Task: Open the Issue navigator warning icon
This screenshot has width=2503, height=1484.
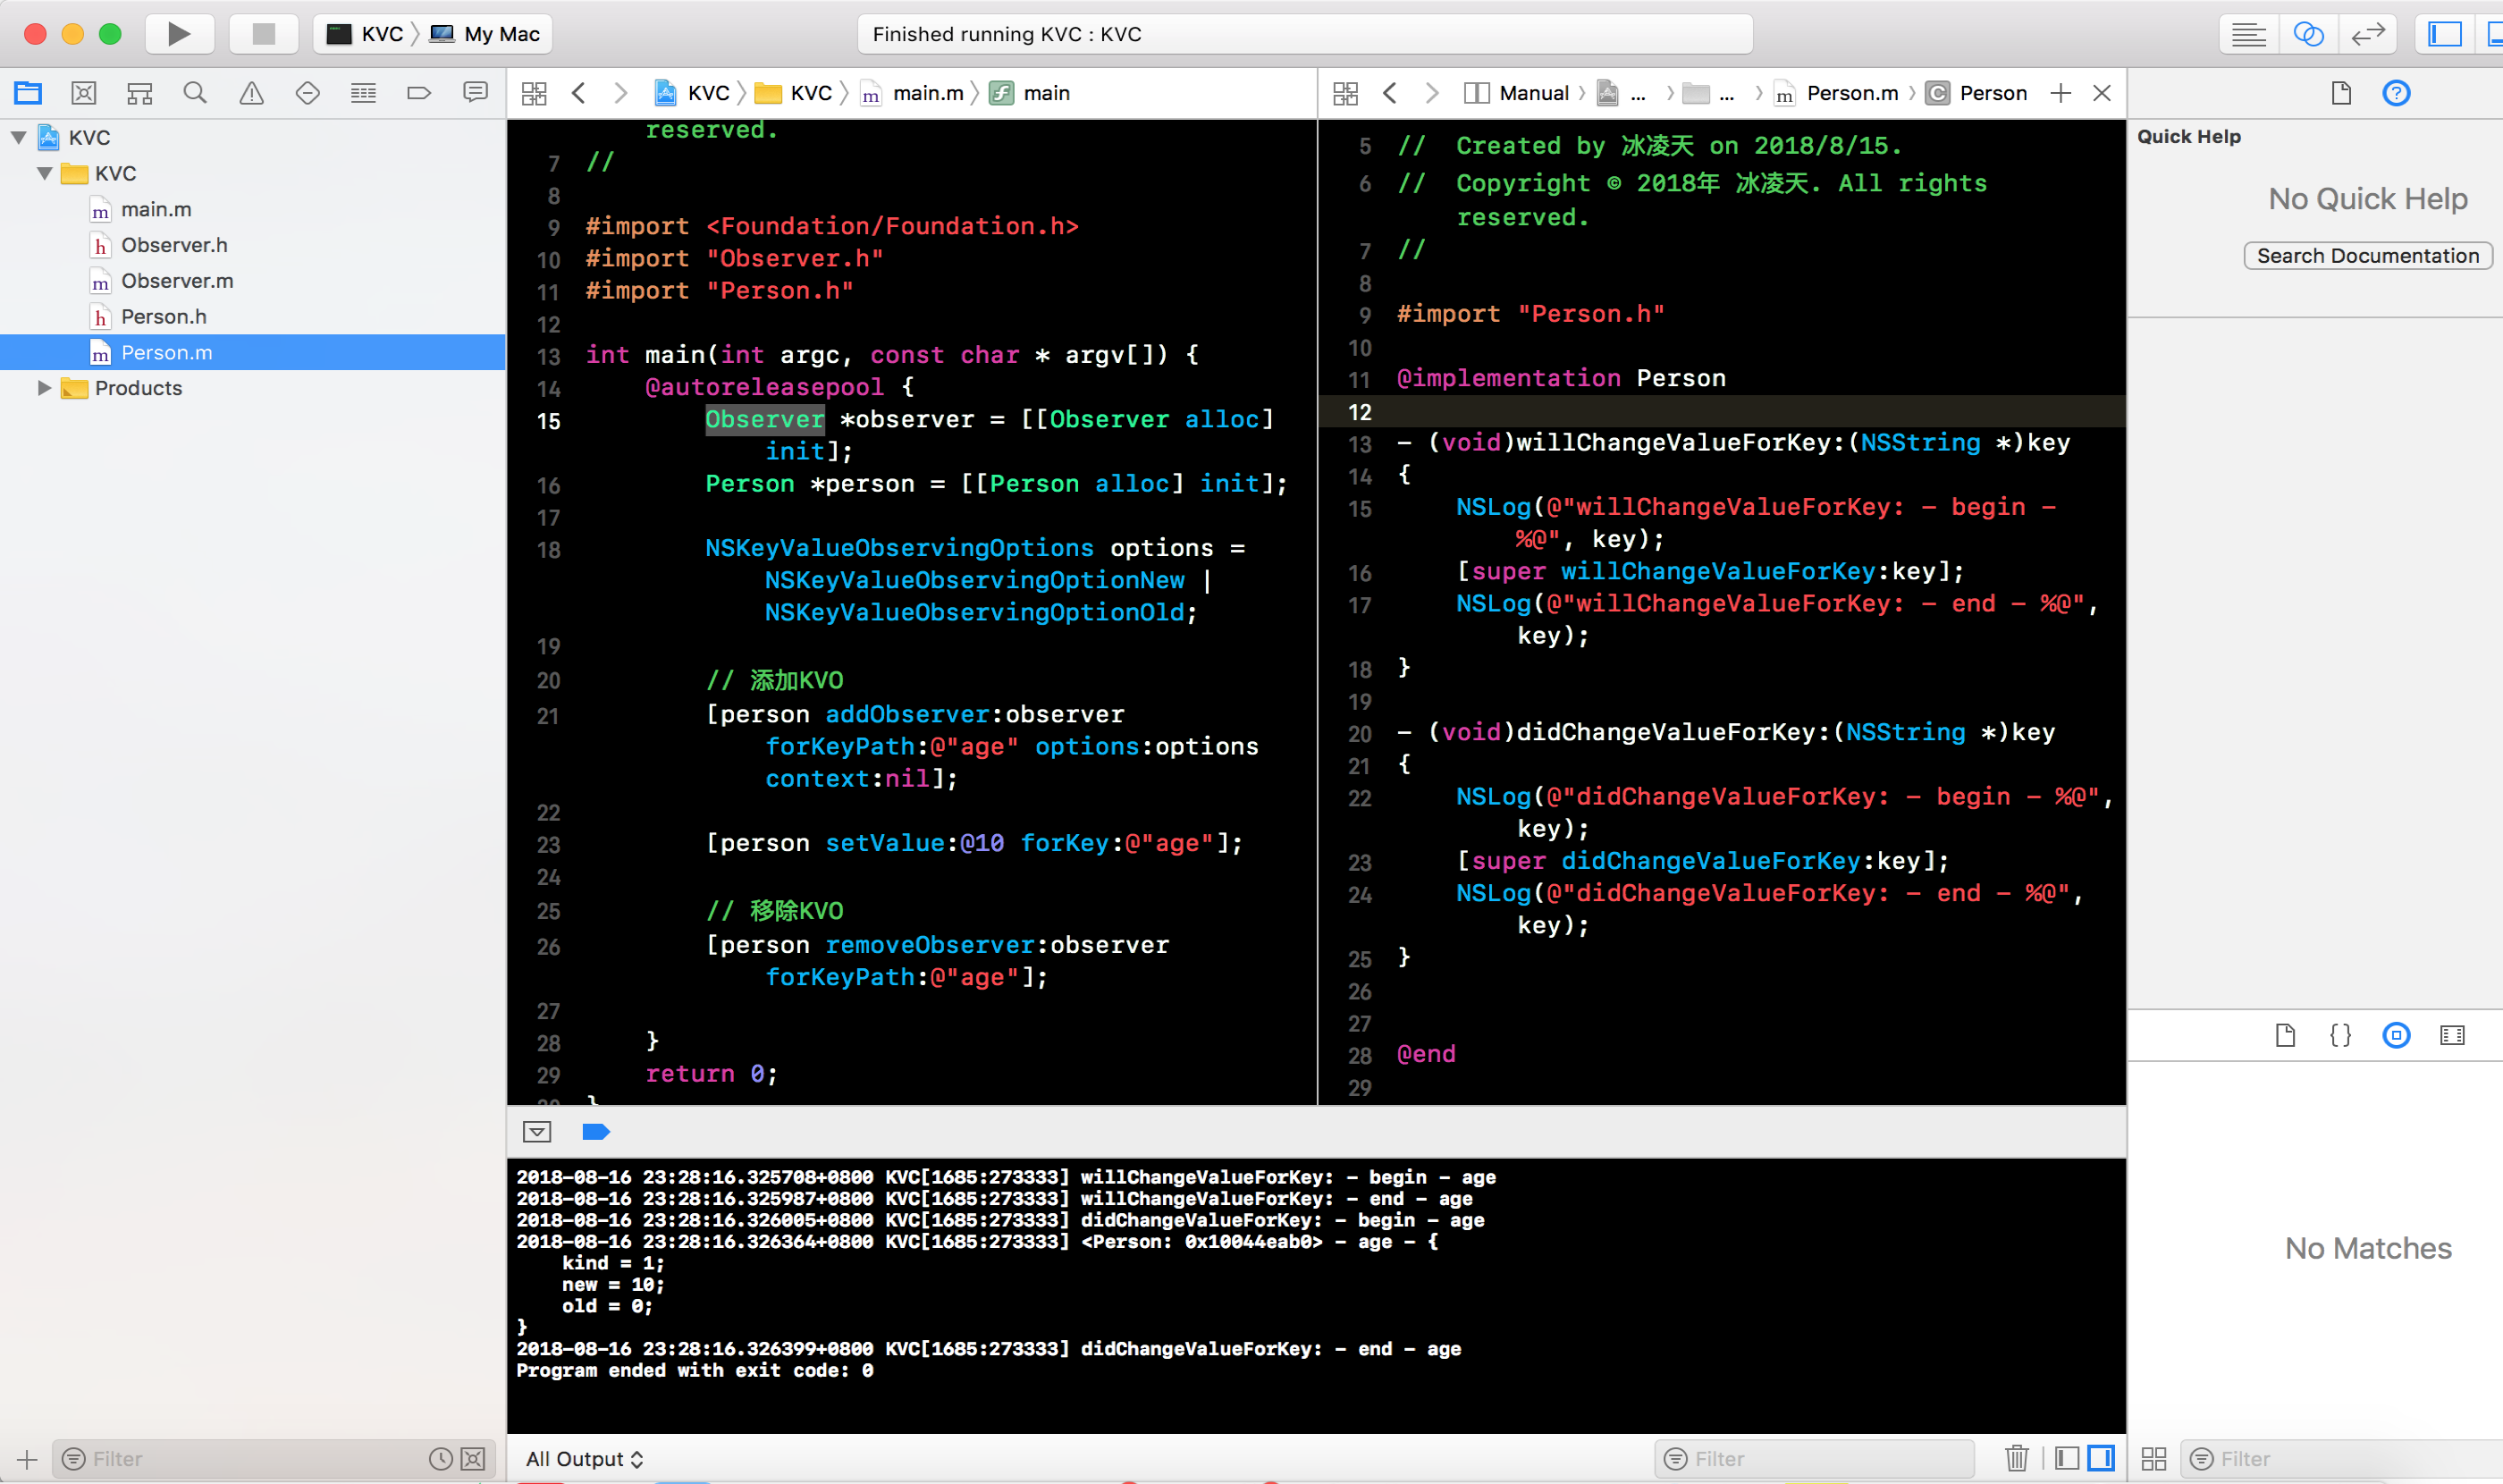Action: [x=251, y=93]
